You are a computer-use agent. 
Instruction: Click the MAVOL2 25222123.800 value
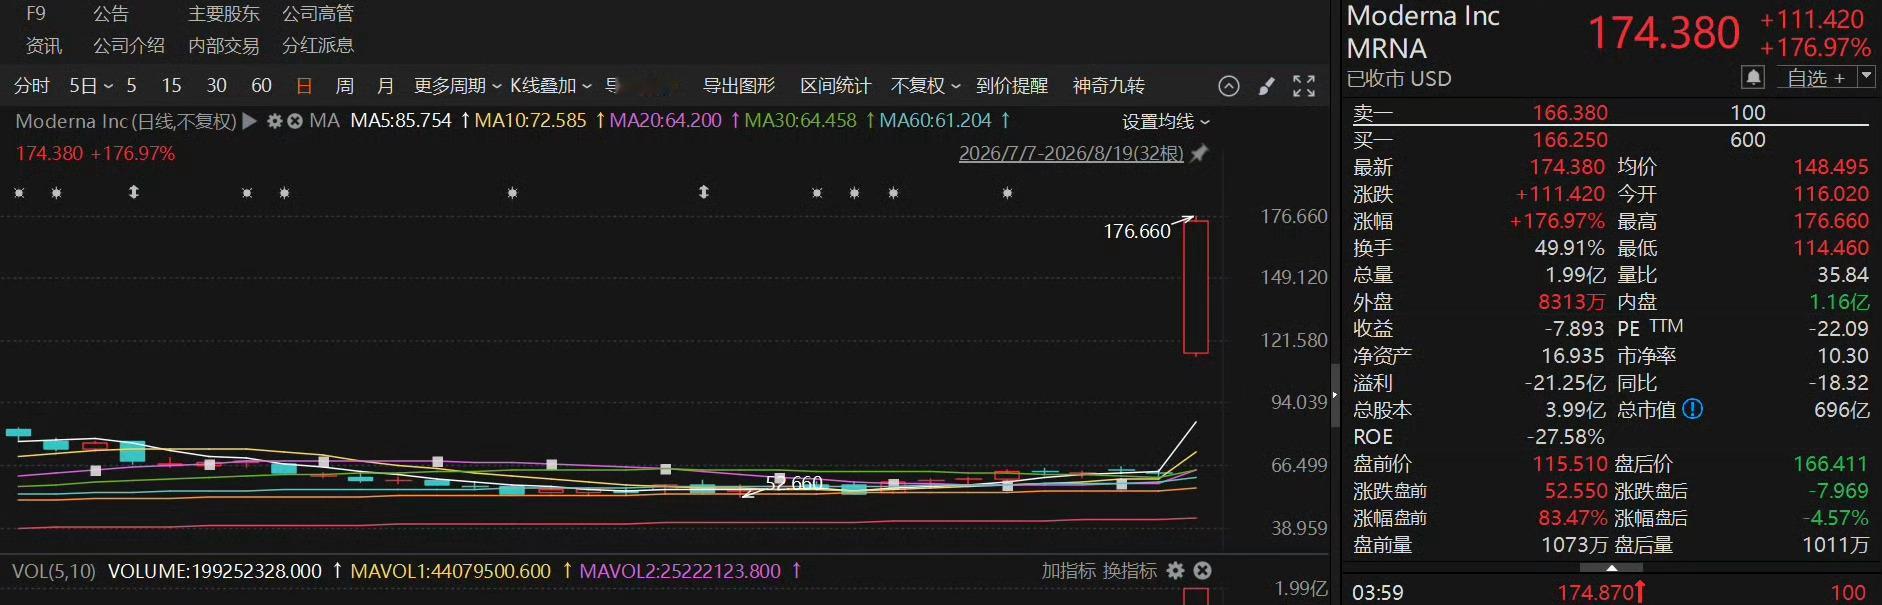click(x=681, y=571)
